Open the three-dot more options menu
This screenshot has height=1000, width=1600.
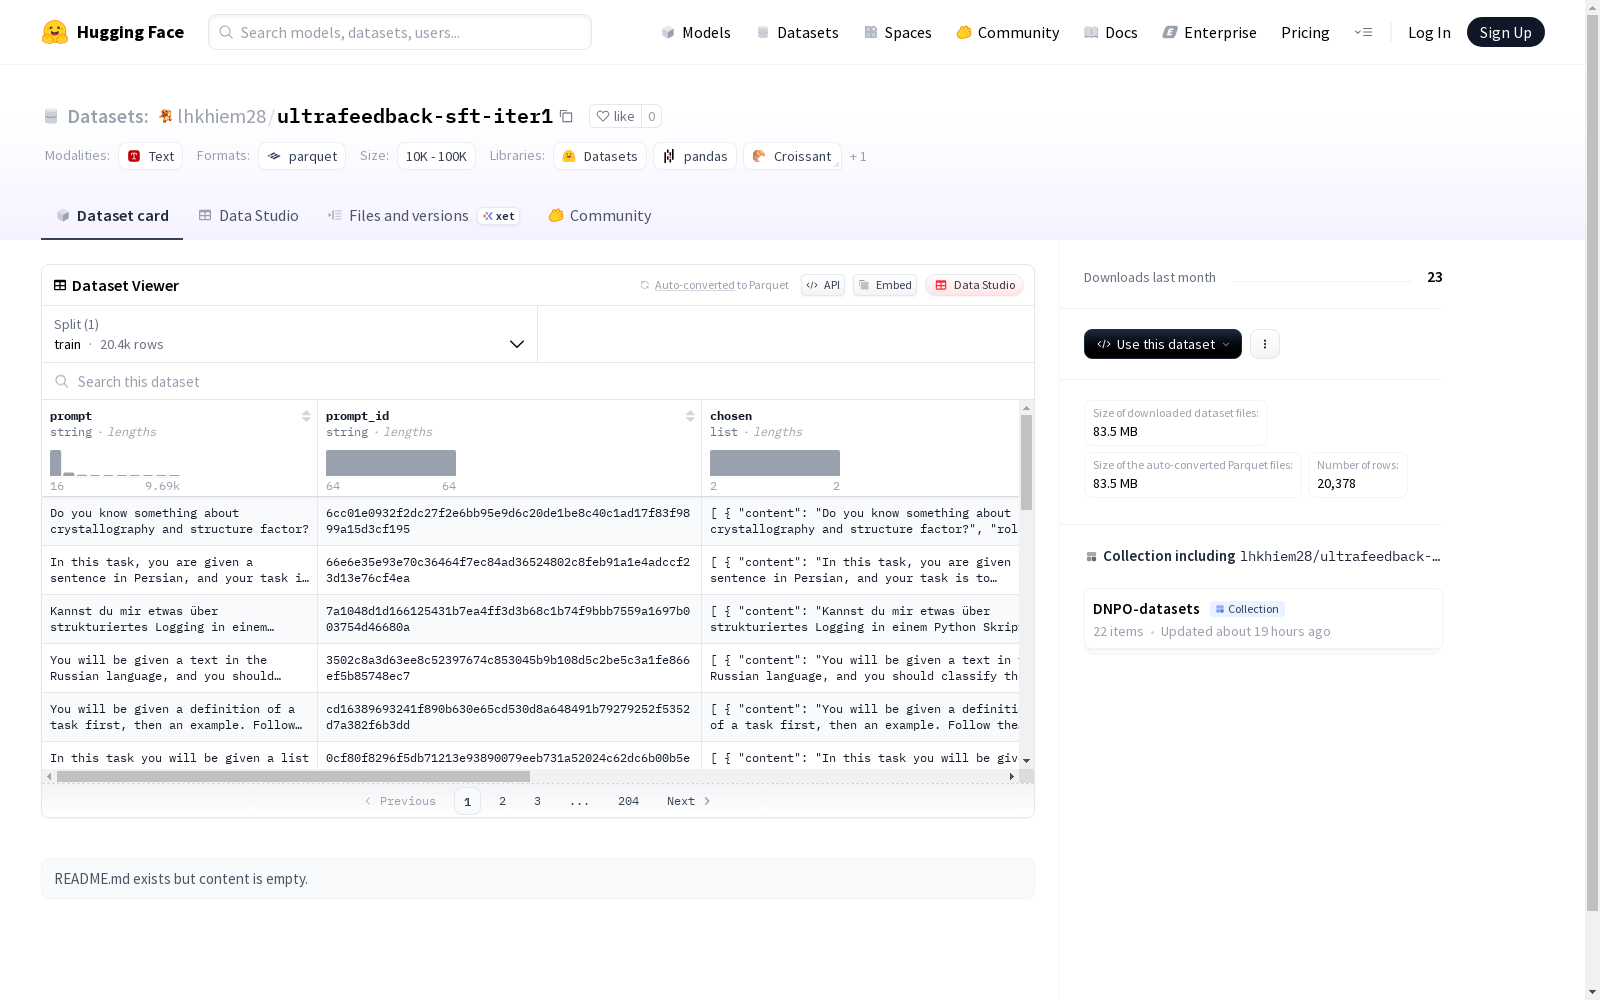(x=1265, y=344)
